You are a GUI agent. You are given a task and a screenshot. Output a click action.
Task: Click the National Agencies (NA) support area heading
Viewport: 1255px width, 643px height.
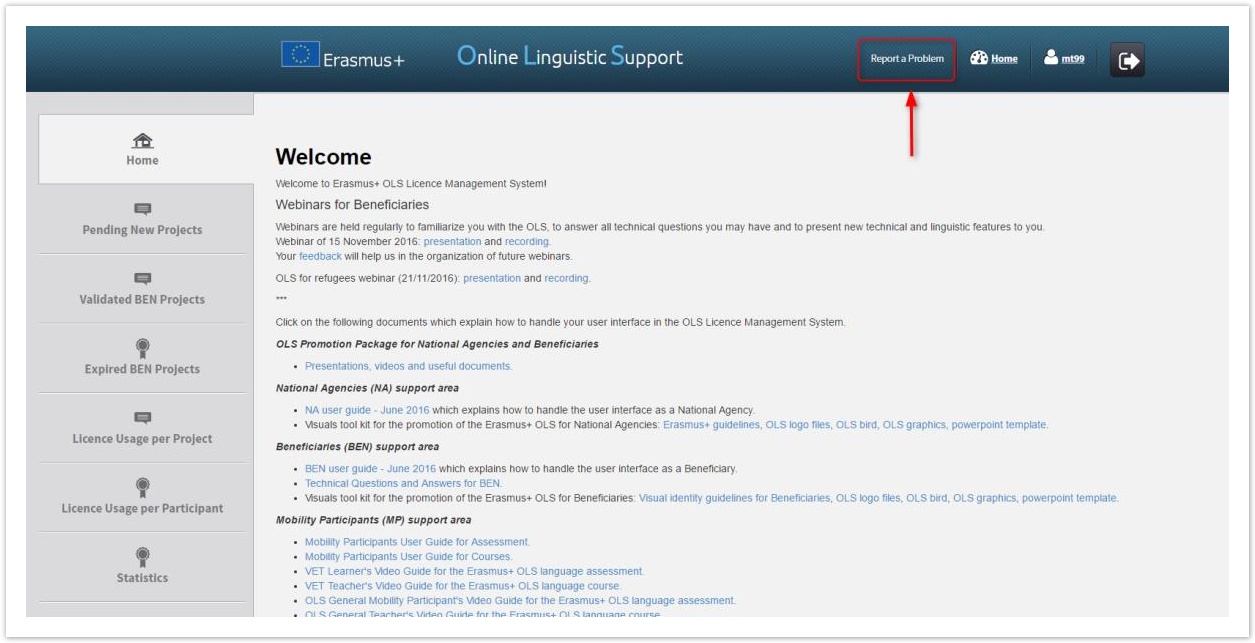pyautogui.click(x=367, y=388)
